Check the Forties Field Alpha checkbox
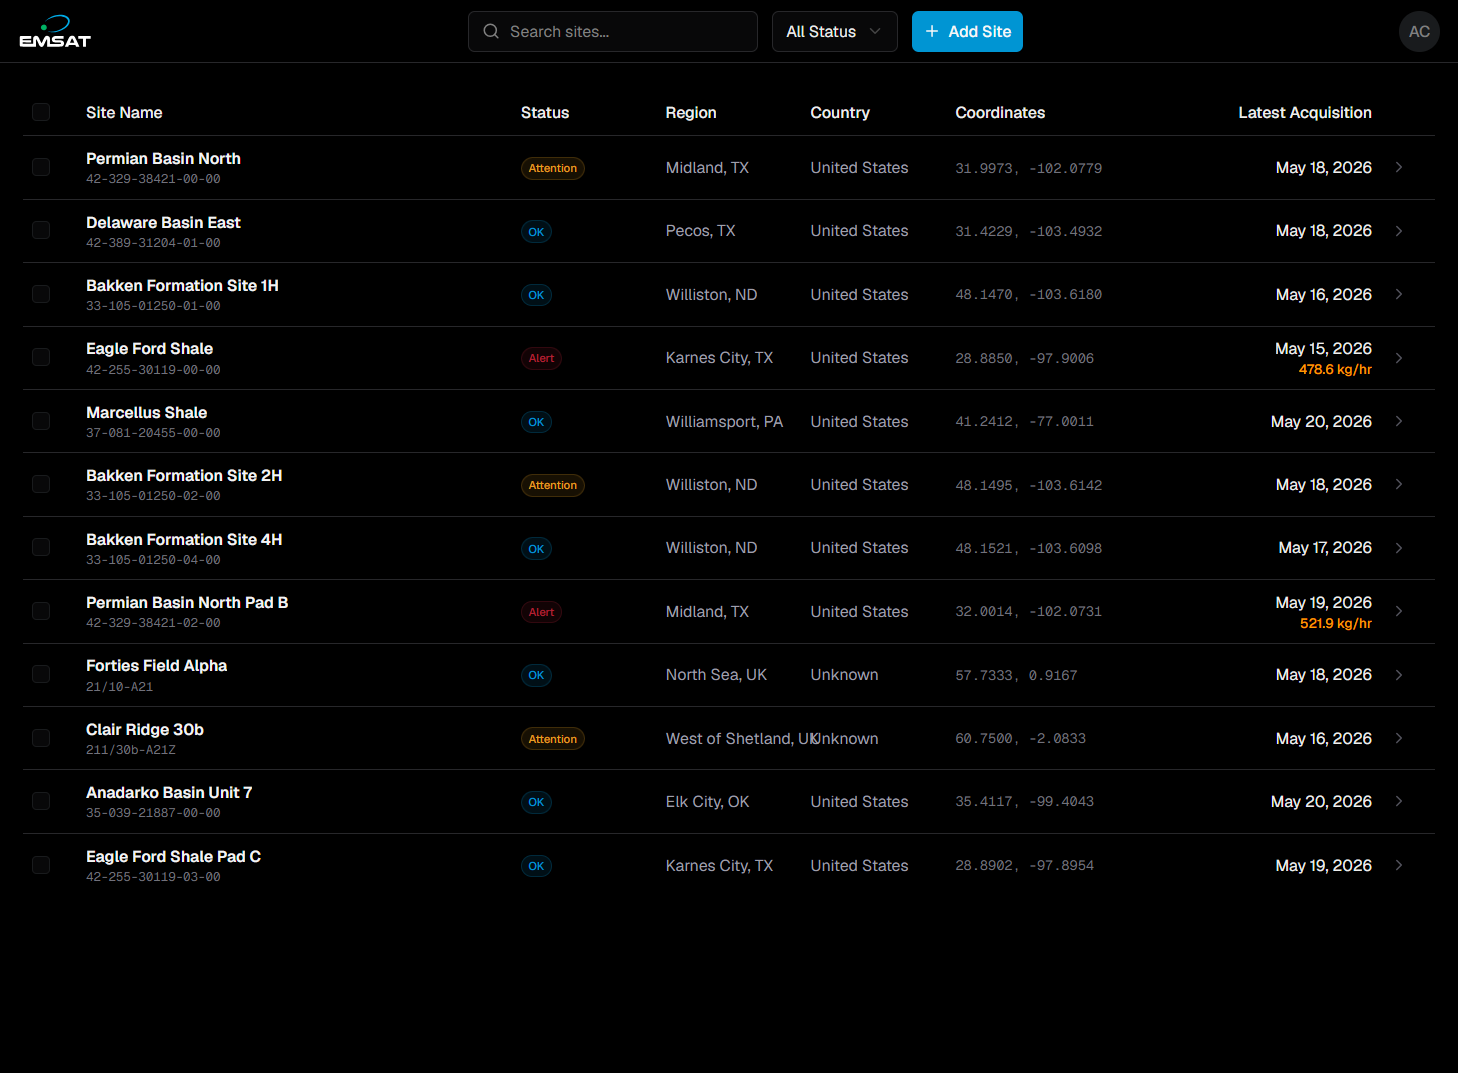Screen dimensions: 1458x1073 [x=41, y=674]
